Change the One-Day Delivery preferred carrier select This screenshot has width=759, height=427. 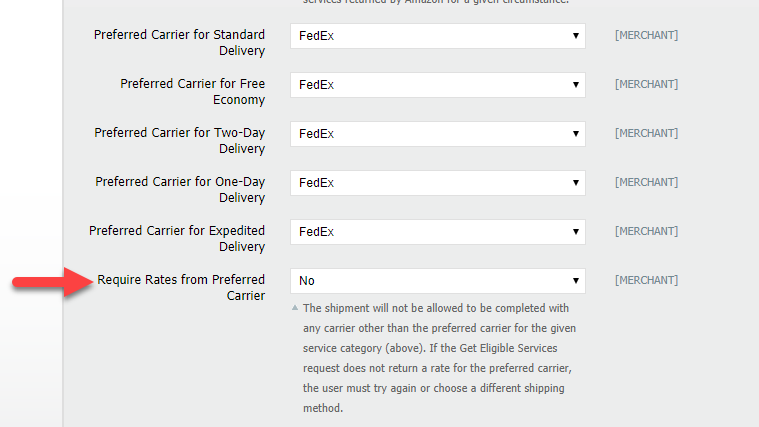[437, 183]
